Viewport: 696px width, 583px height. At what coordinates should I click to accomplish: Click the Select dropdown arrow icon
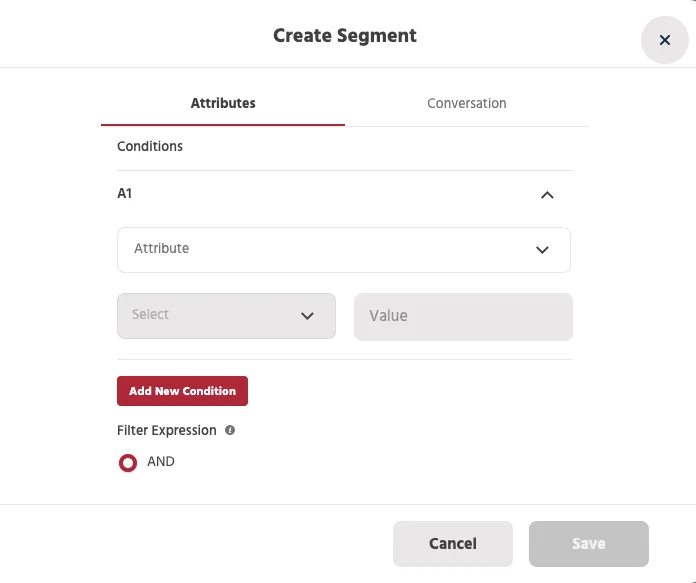click(x=307, y=316)
